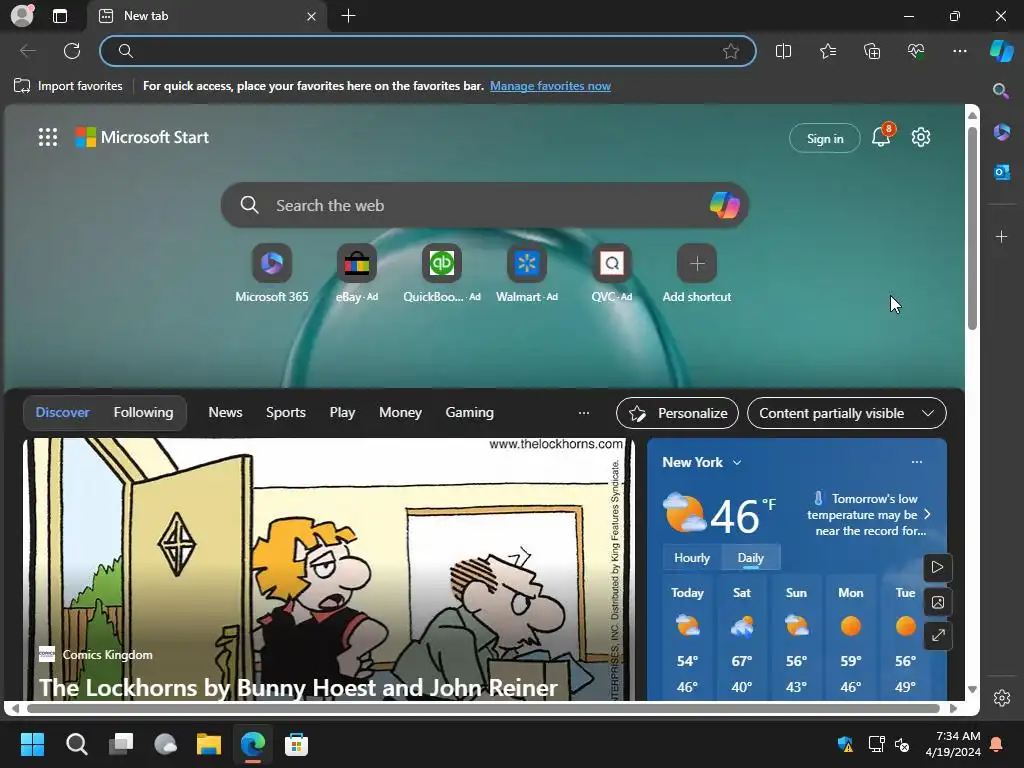Open File Explorer from taskbar
Screen dimensions: 1024x768
[209, 744]
